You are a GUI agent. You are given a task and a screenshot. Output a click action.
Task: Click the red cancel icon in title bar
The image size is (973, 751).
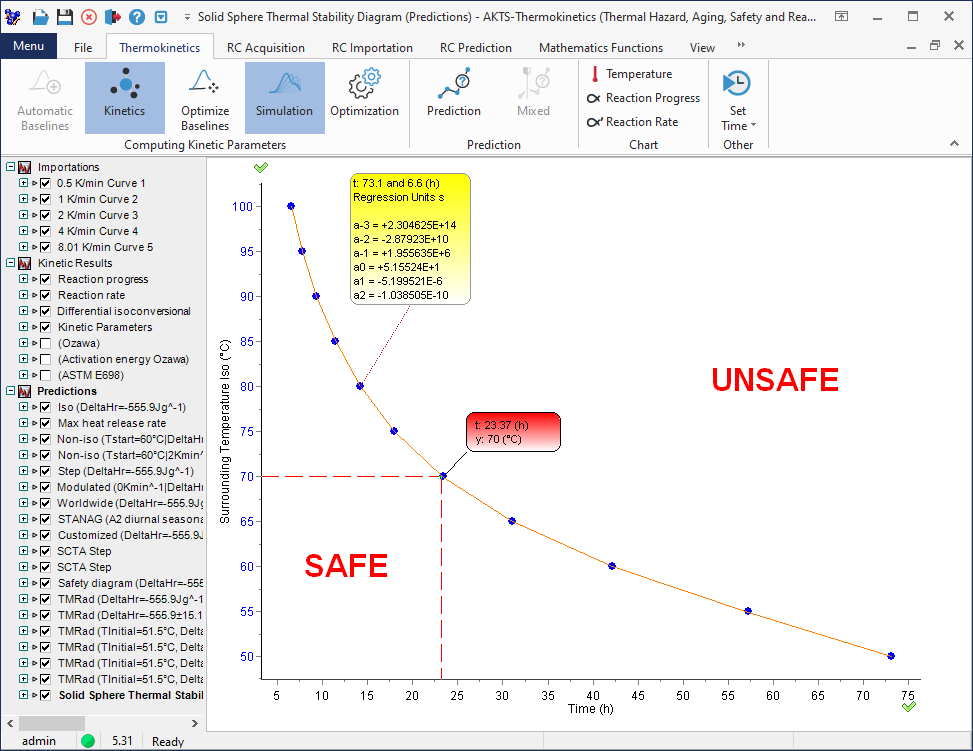point(89,17)
